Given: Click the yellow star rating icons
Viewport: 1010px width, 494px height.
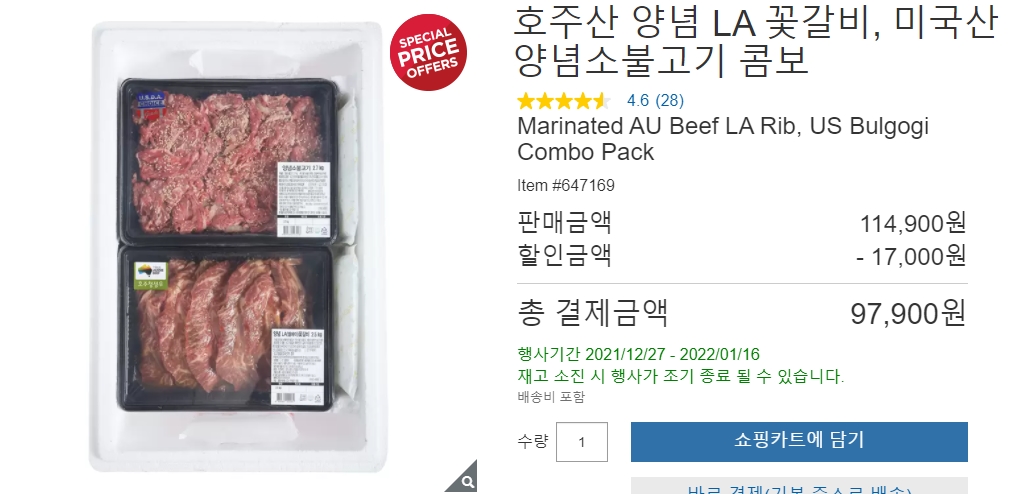Looking at the screenshot, I should 564,101.
